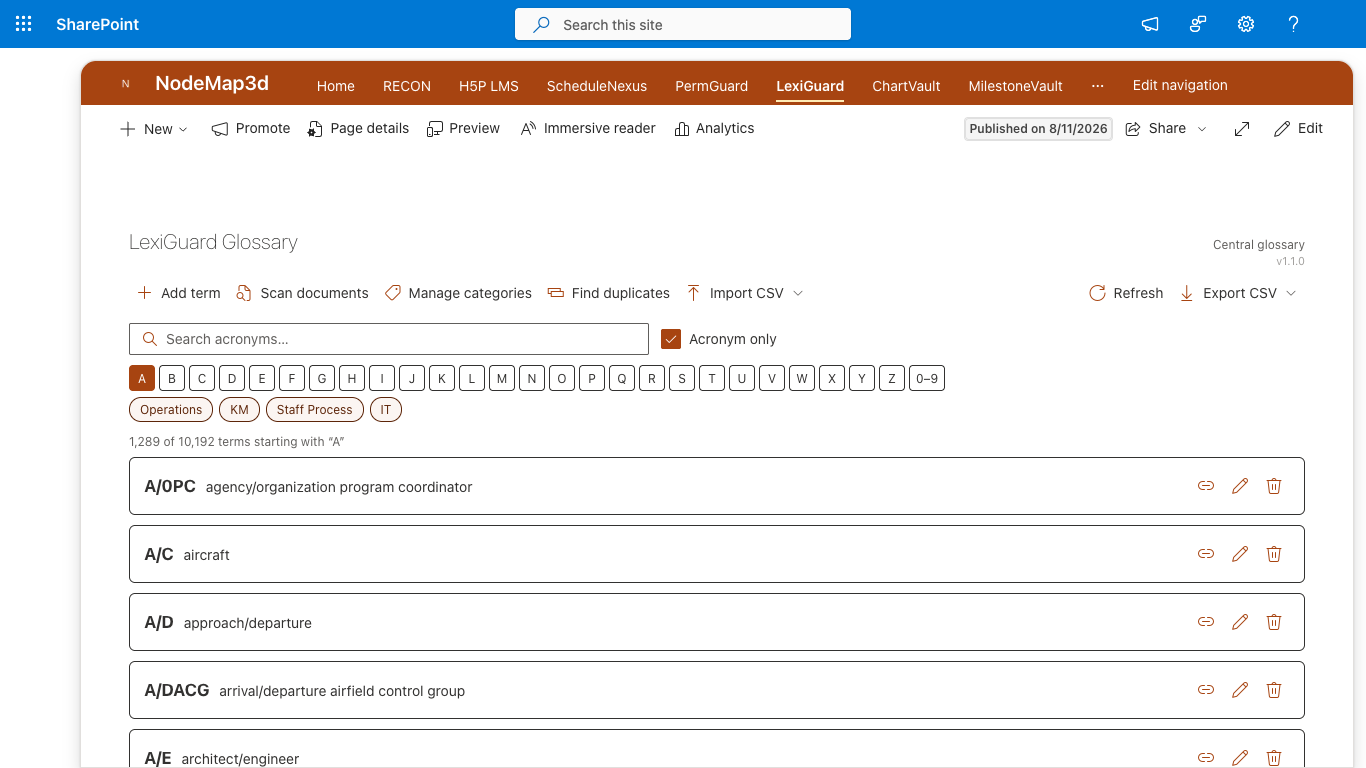Delete the A/D approach/departure term
The image size is (1366, 768).
(1274, 622)
